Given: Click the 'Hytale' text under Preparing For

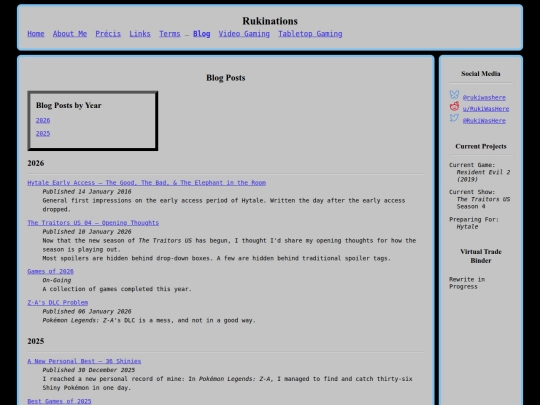Looking at the screenshot, I should [467, 227].
